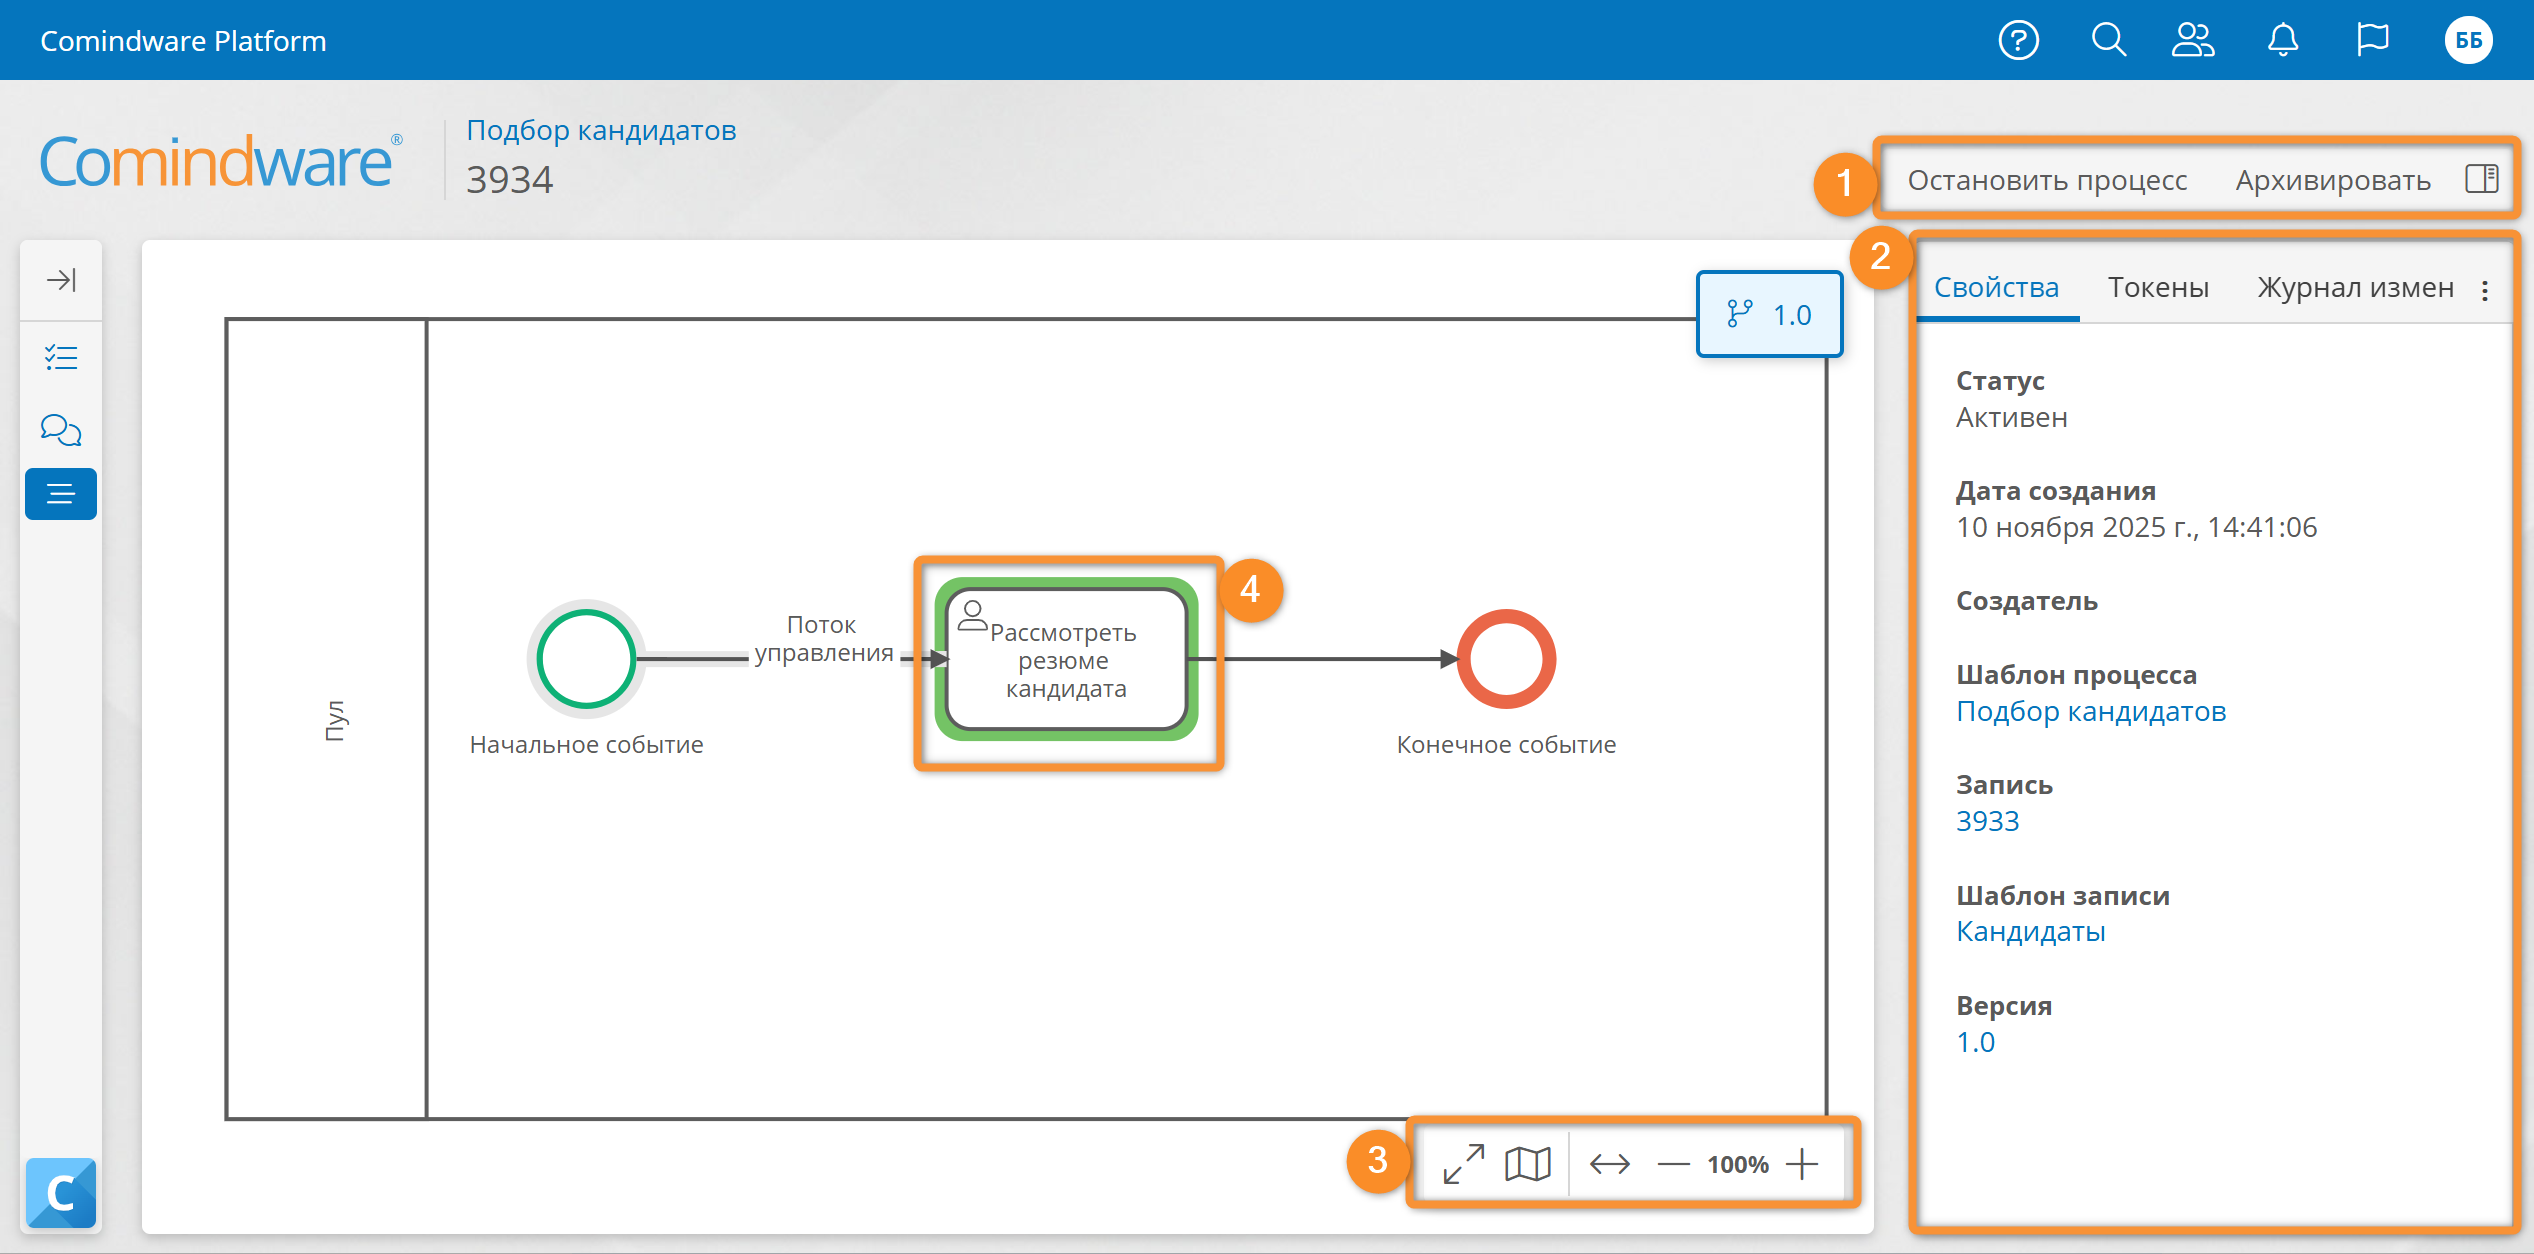Click Остановить процесс button
Viewport: 2534px width, 1254px height.
tap(2047, 180)
